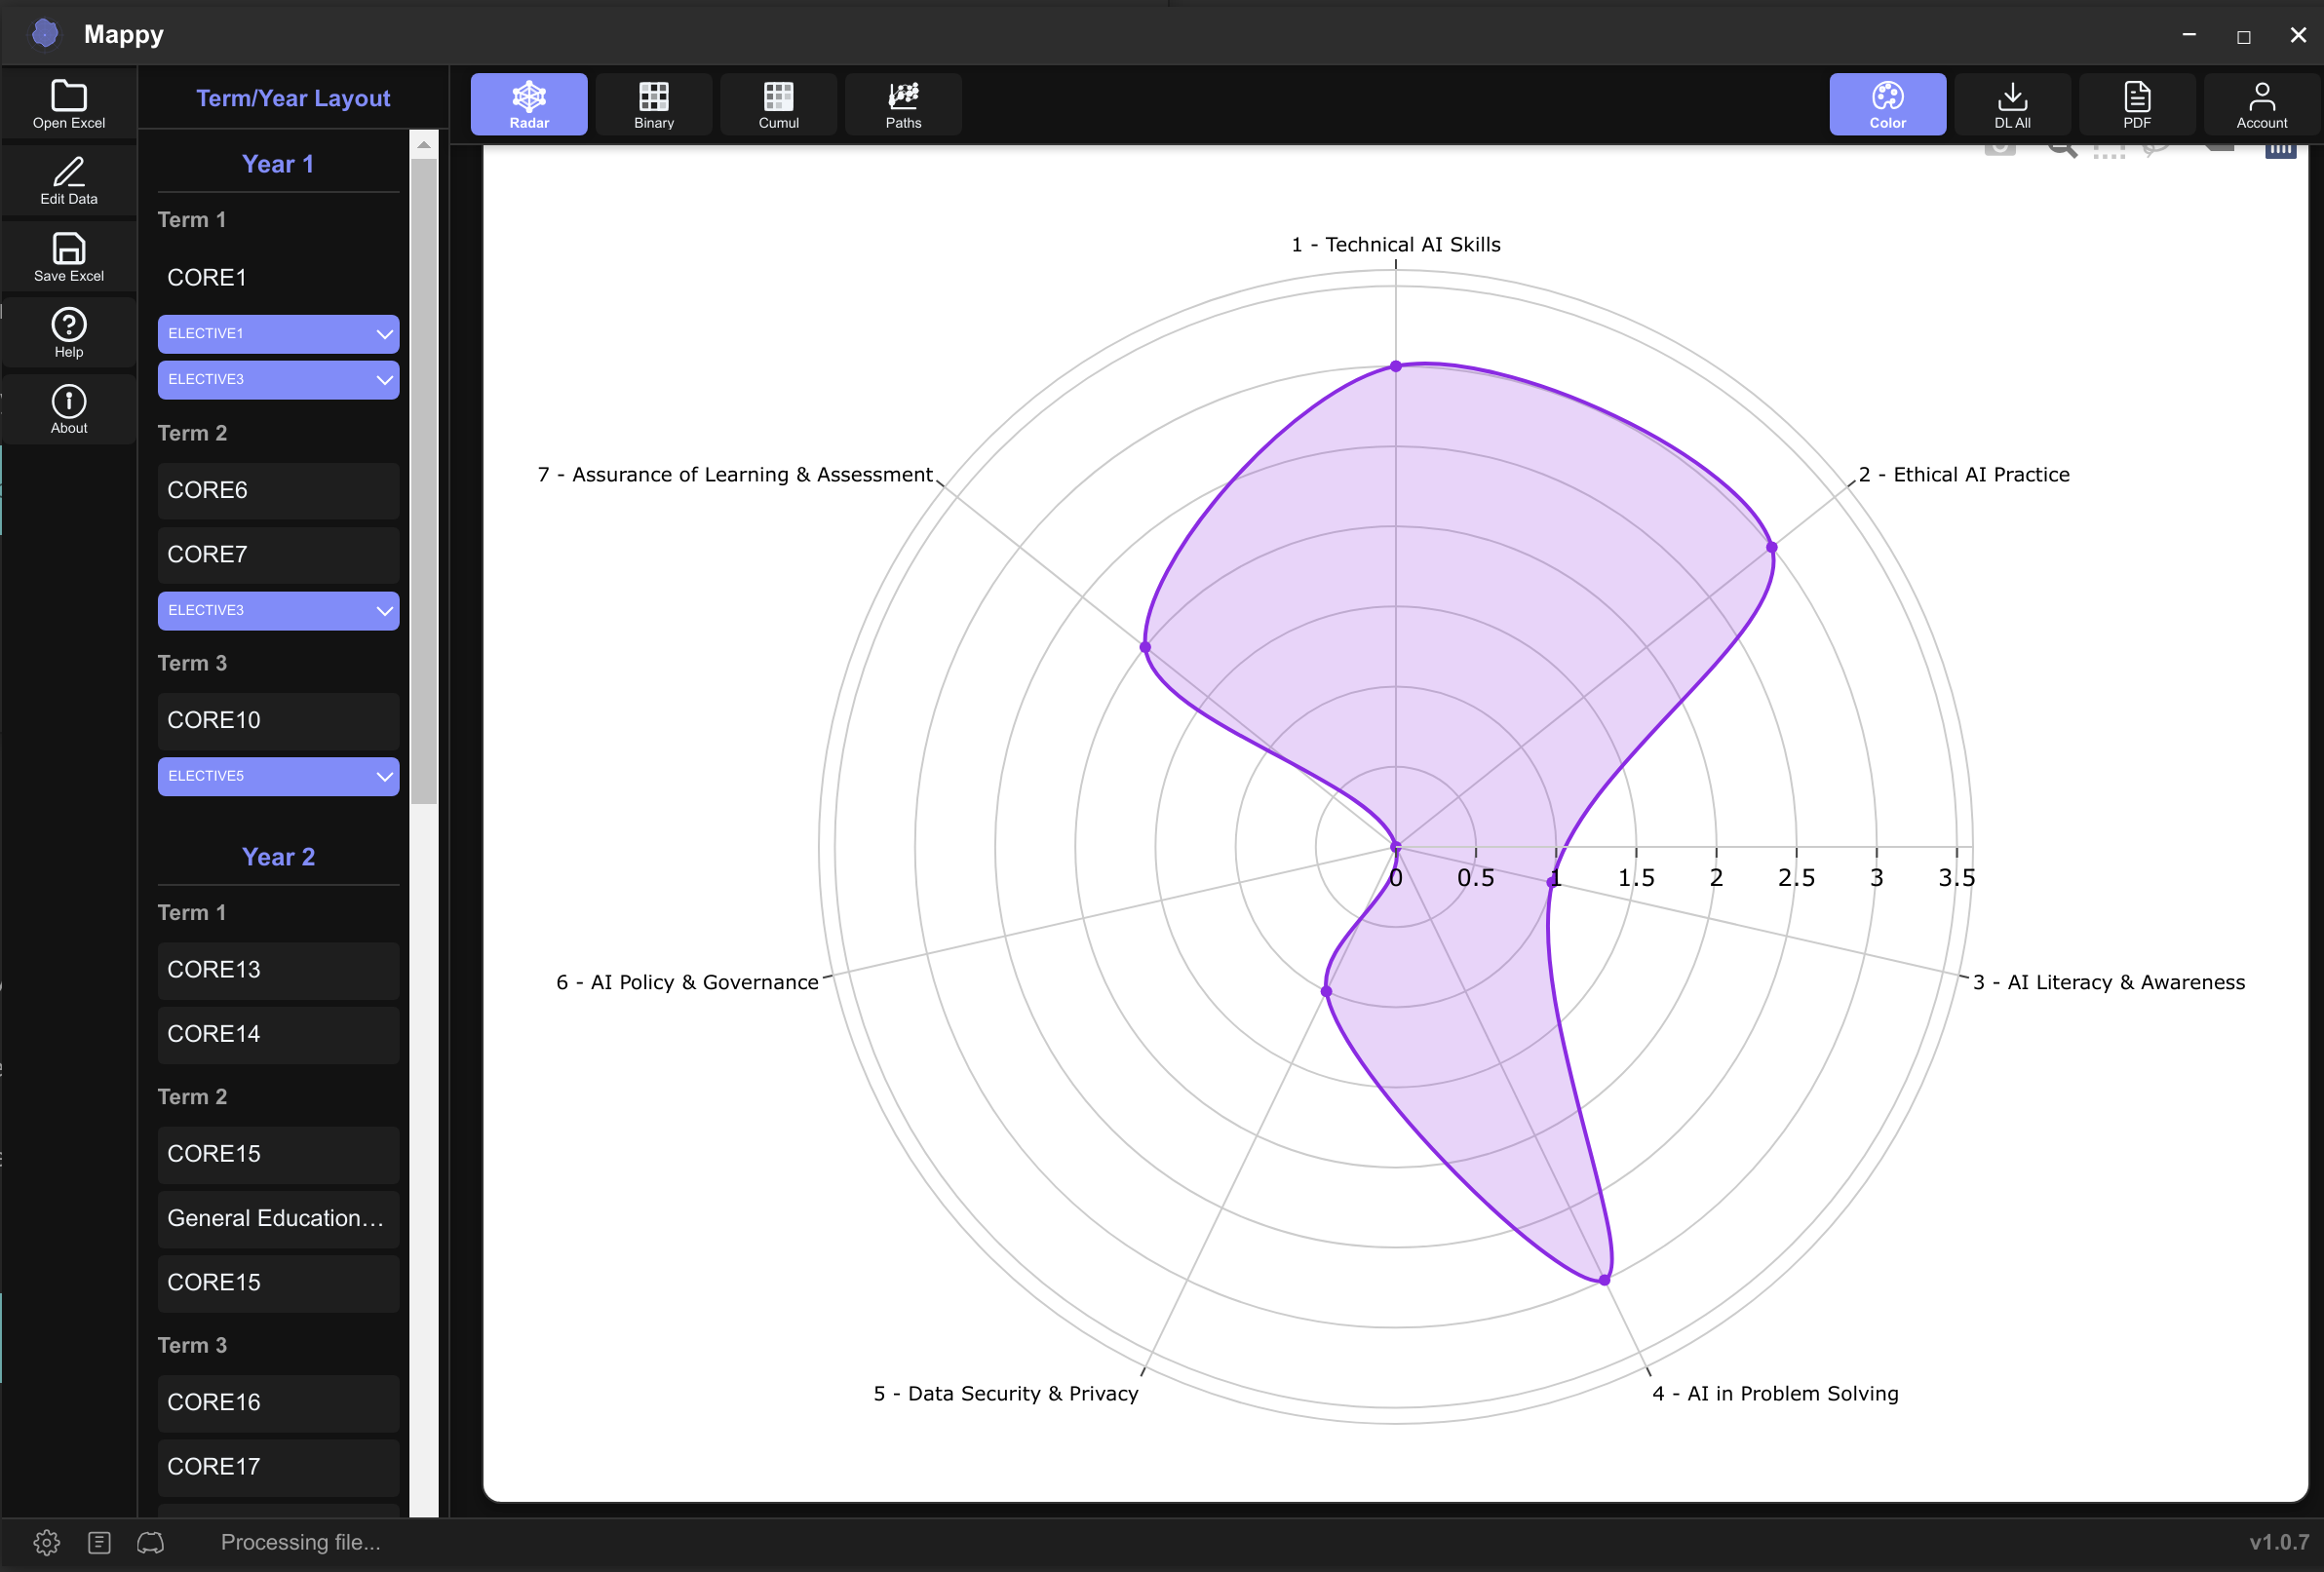Open the Edit Data panel
2324x1572 pixels.
tap(68, 180)
